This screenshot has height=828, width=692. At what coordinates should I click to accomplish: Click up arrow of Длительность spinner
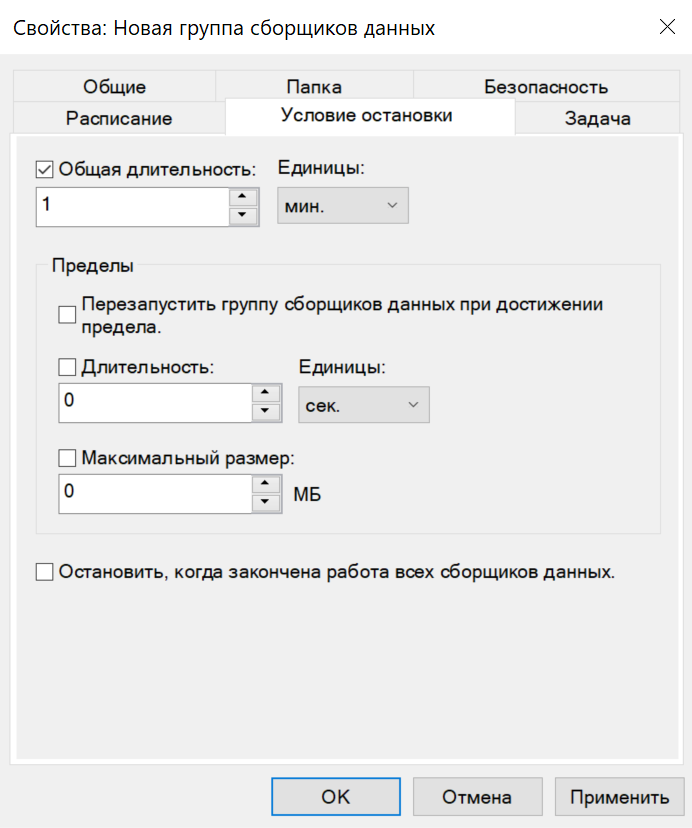(265, 393)
